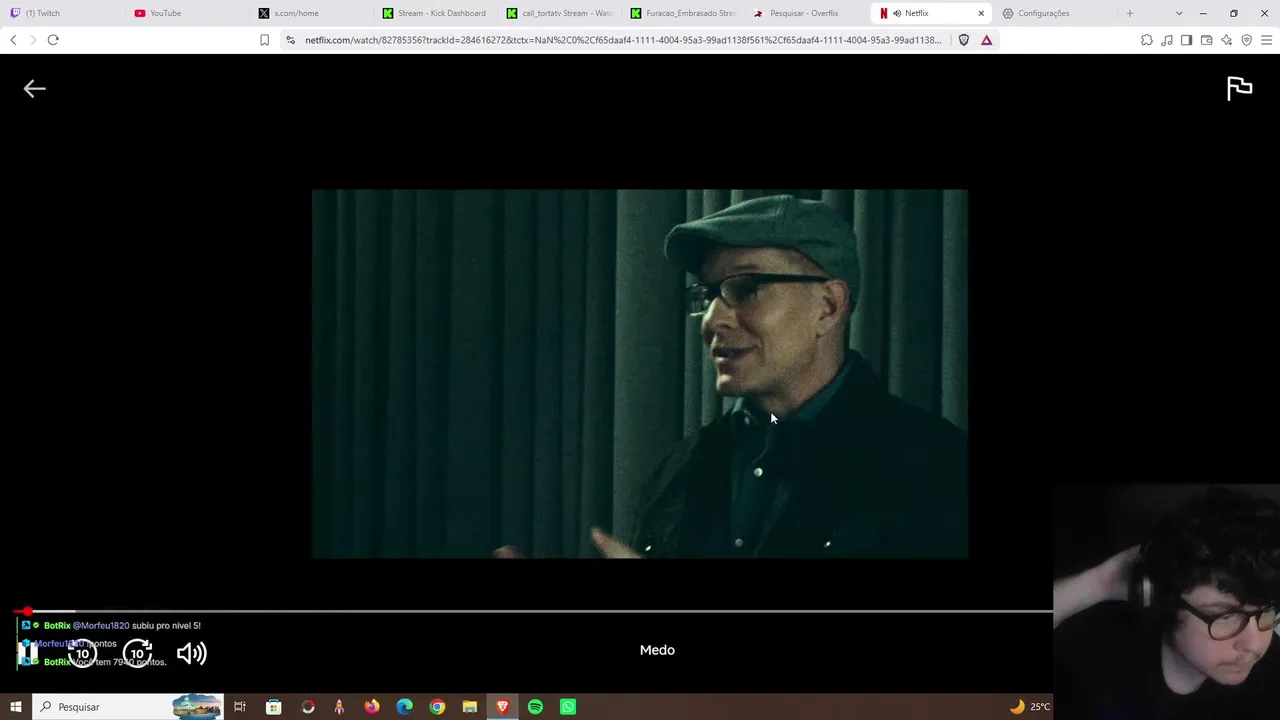The image size is (1280, 720).
Task: Close the Netflix tab
Action: point(981,13)
